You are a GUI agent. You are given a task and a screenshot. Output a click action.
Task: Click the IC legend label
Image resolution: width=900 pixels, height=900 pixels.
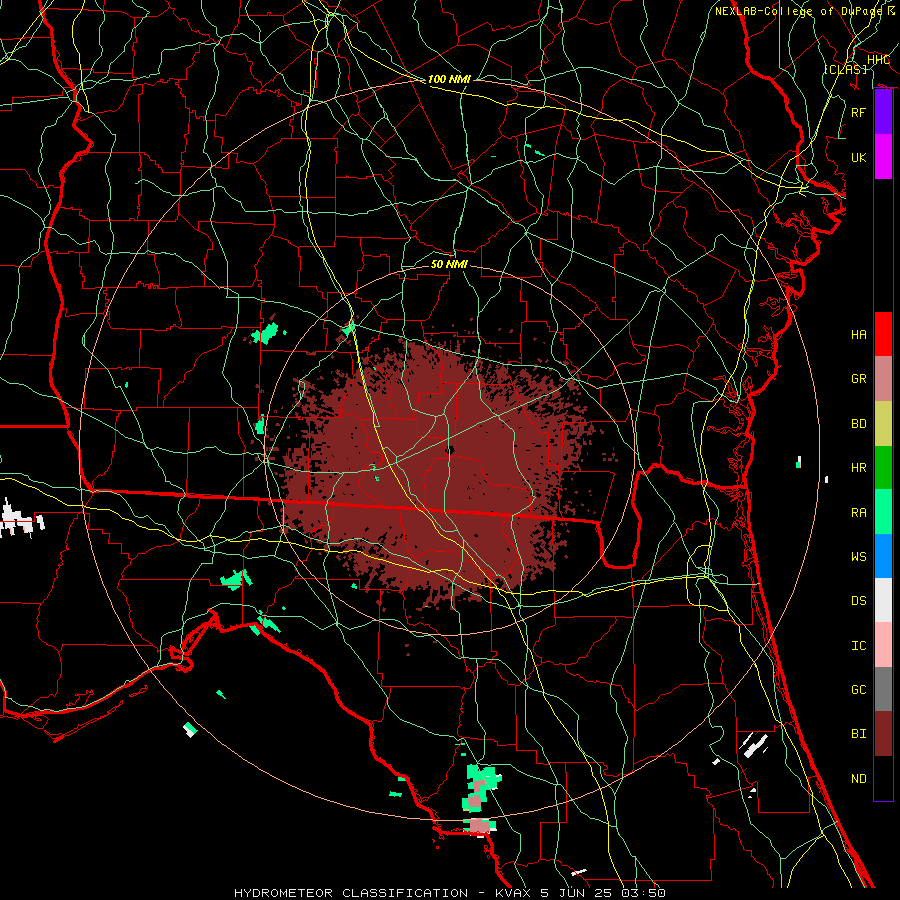859,646
